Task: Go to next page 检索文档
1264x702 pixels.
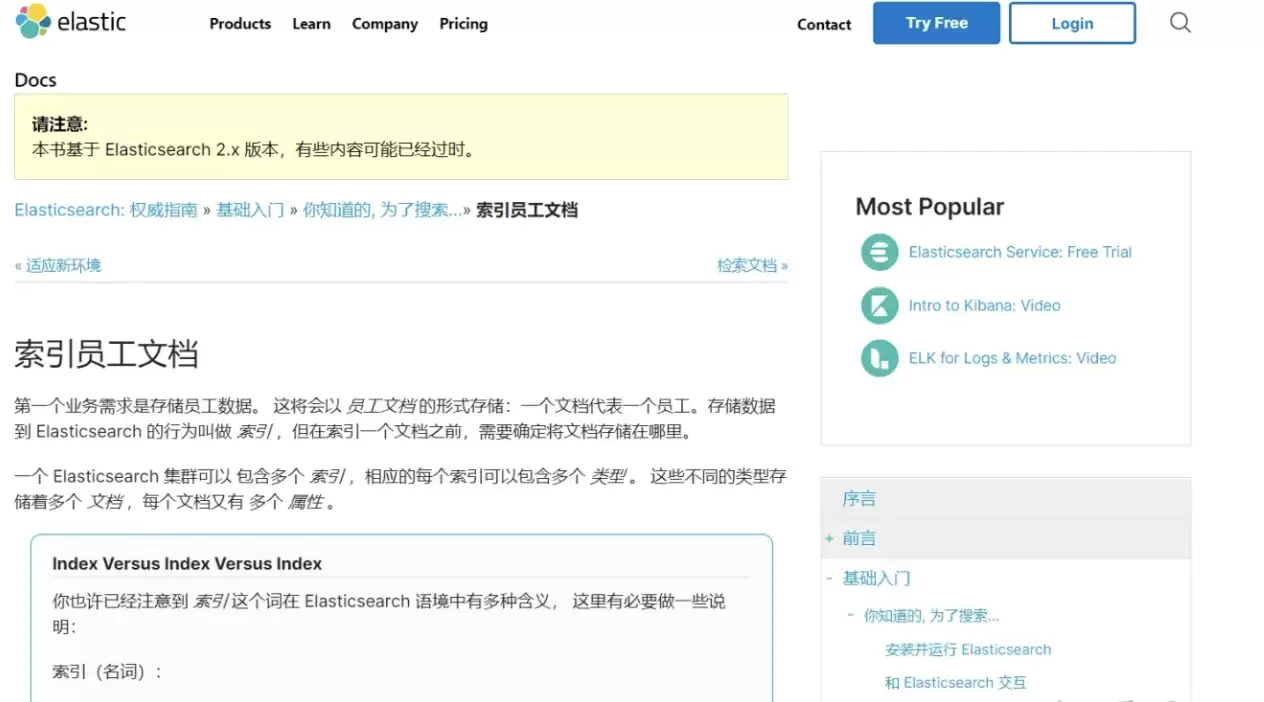Action: (747, 265)
